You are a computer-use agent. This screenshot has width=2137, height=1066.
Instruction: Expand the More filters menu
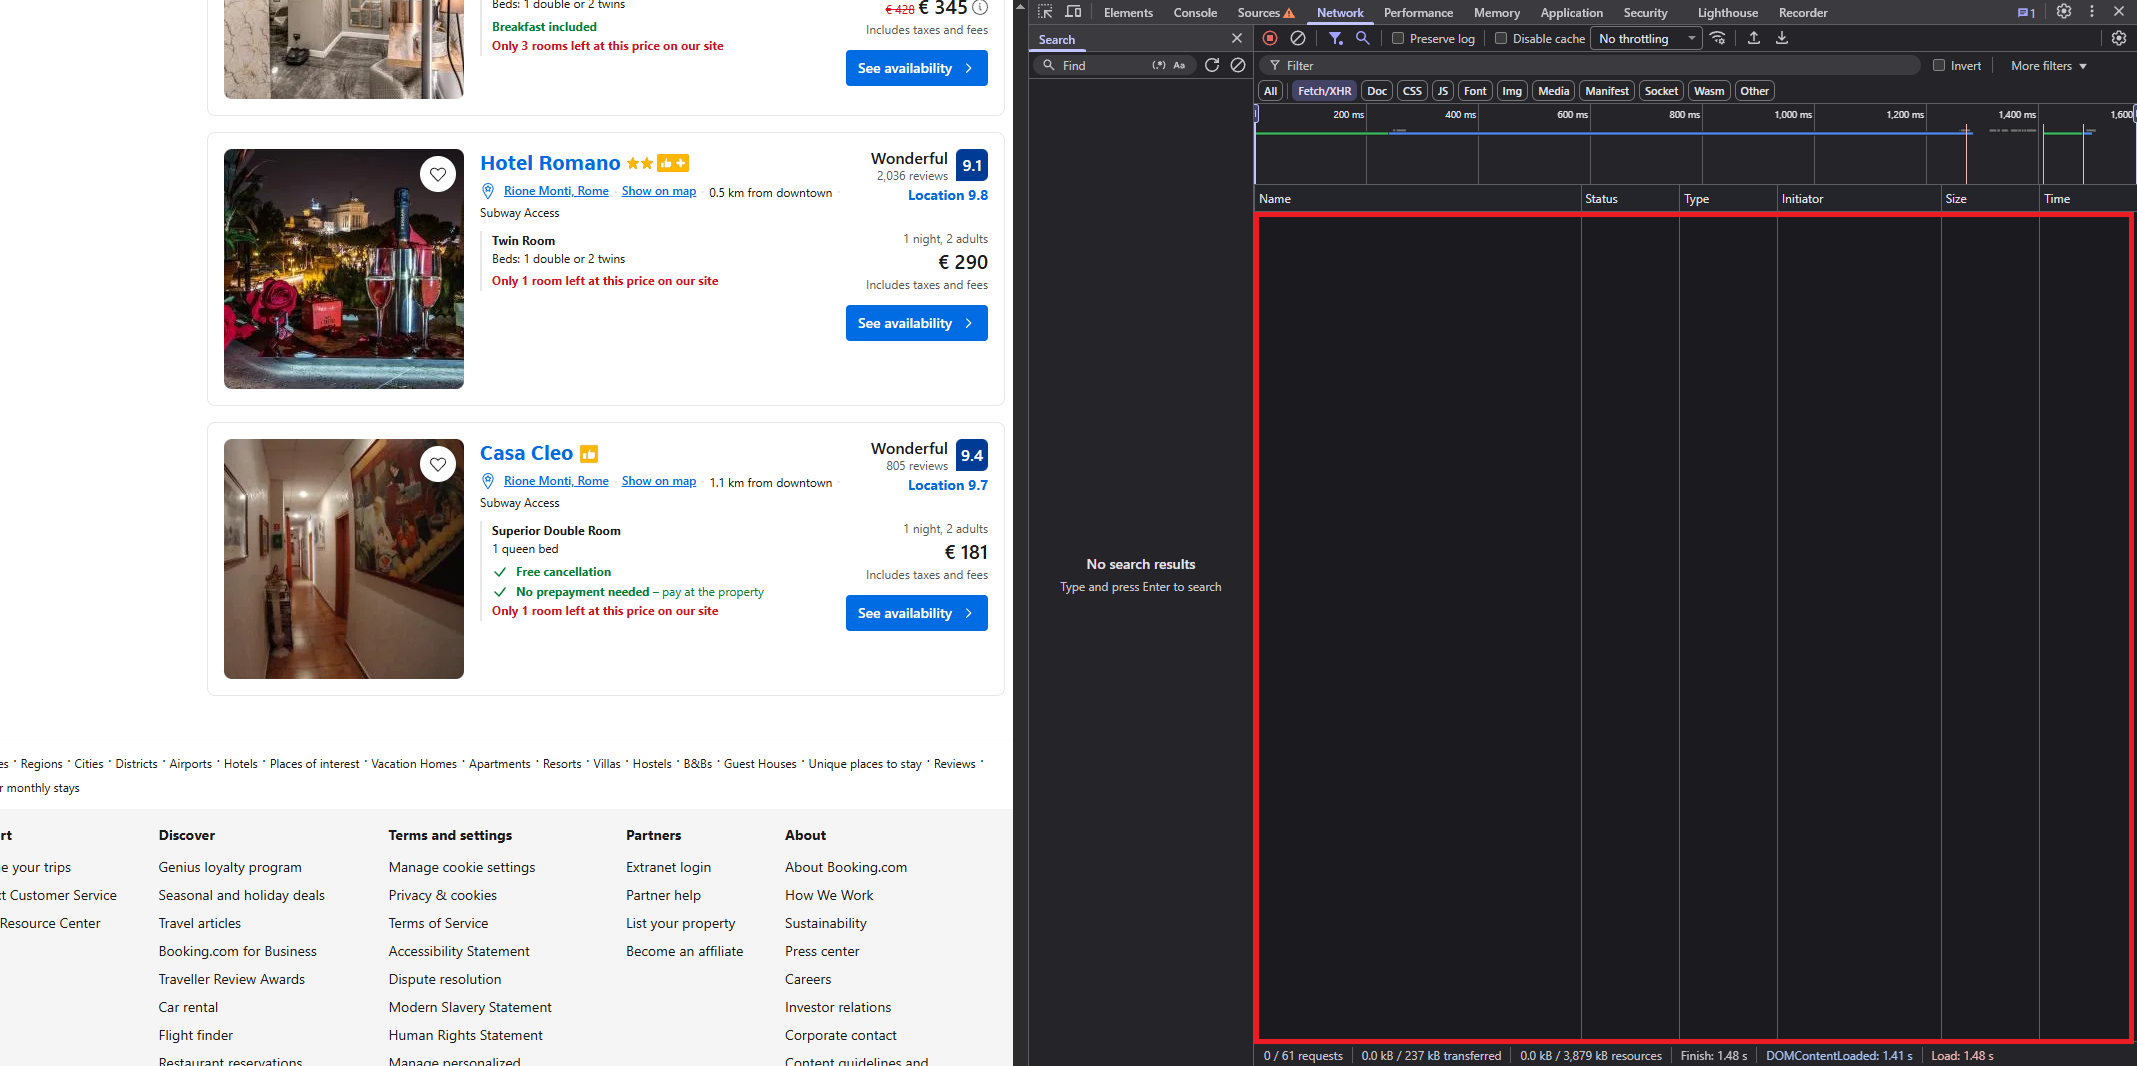click(2048, 66)
